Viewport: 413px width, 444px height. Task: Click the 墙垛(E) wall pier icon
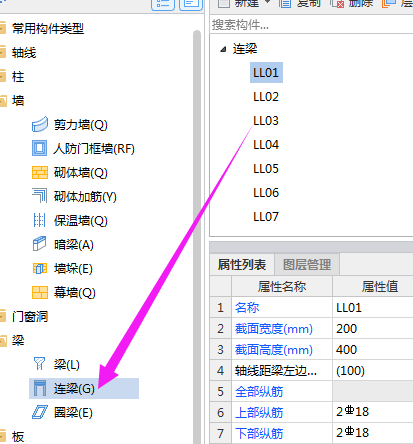click(x=40, y=269)
